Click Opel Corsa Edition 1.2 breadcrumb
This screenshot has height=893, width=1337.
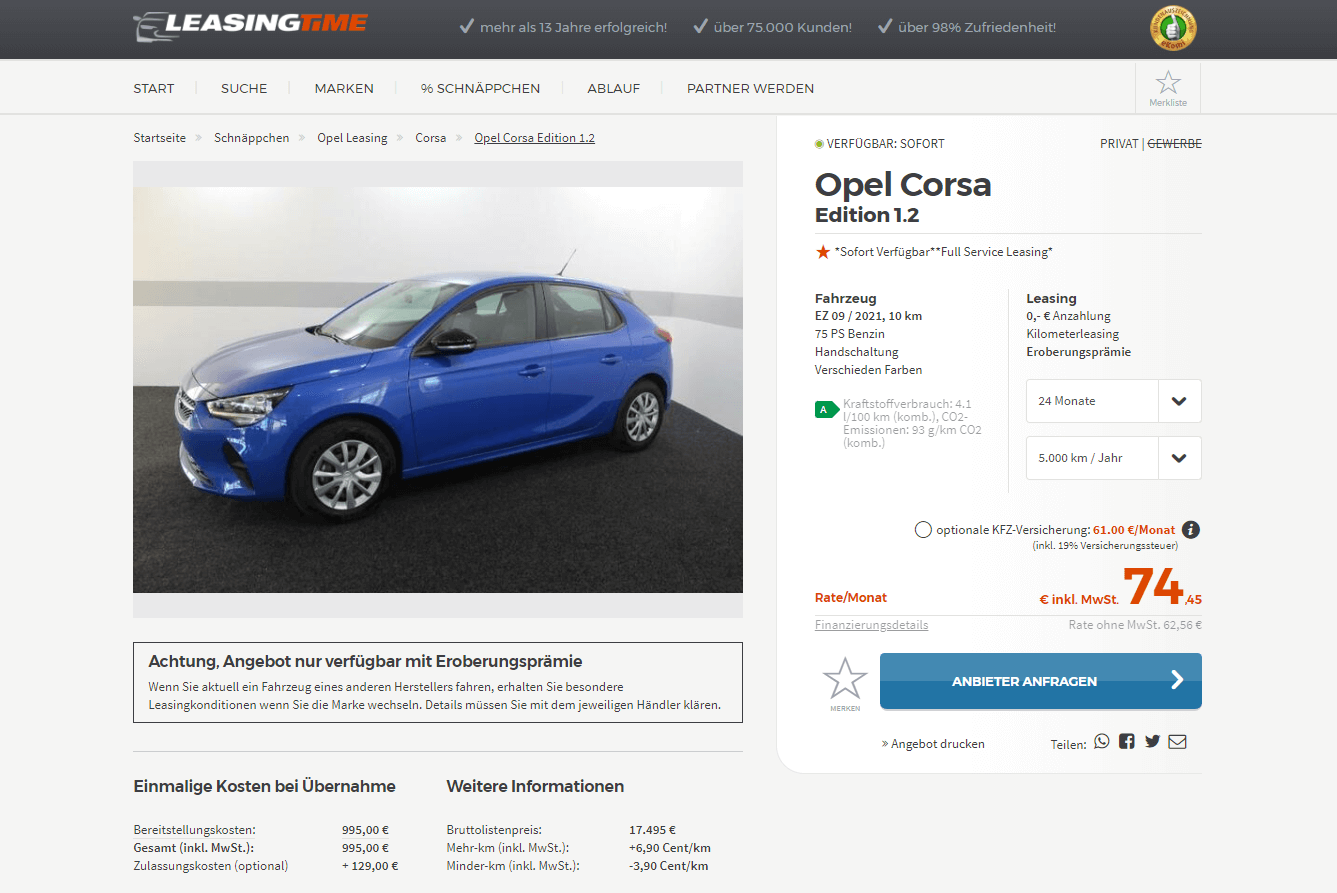coord(534,138)
